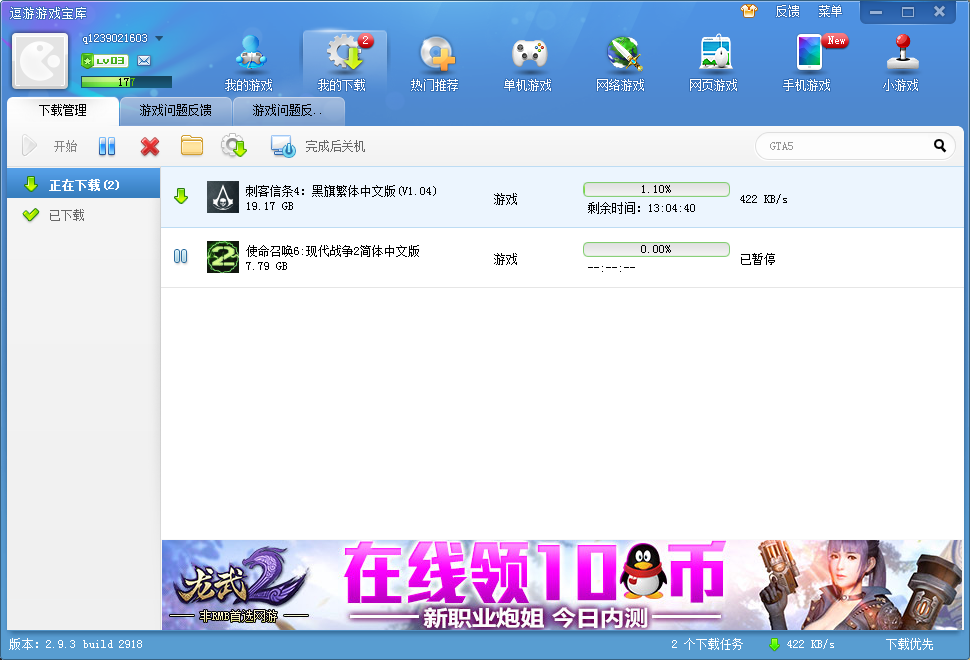
Task: Click the Lv03 level badge
Action: tap(105, 61)
